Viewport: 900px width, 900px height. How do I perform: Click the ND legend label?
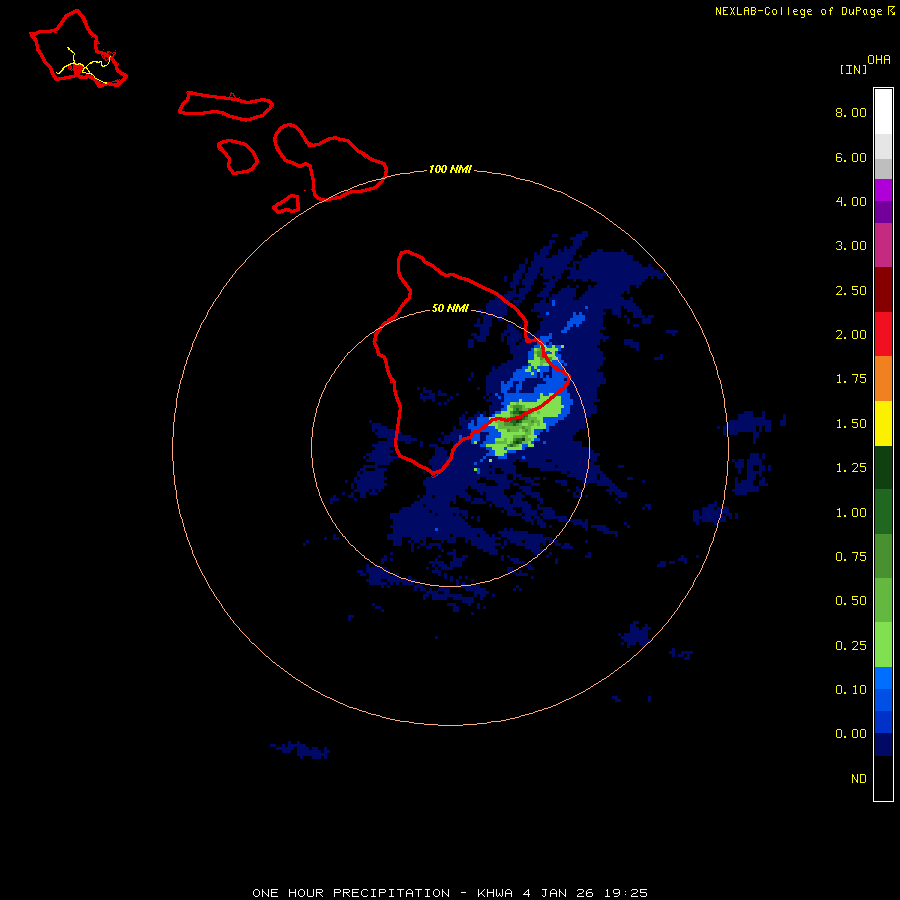coord(859,779)
